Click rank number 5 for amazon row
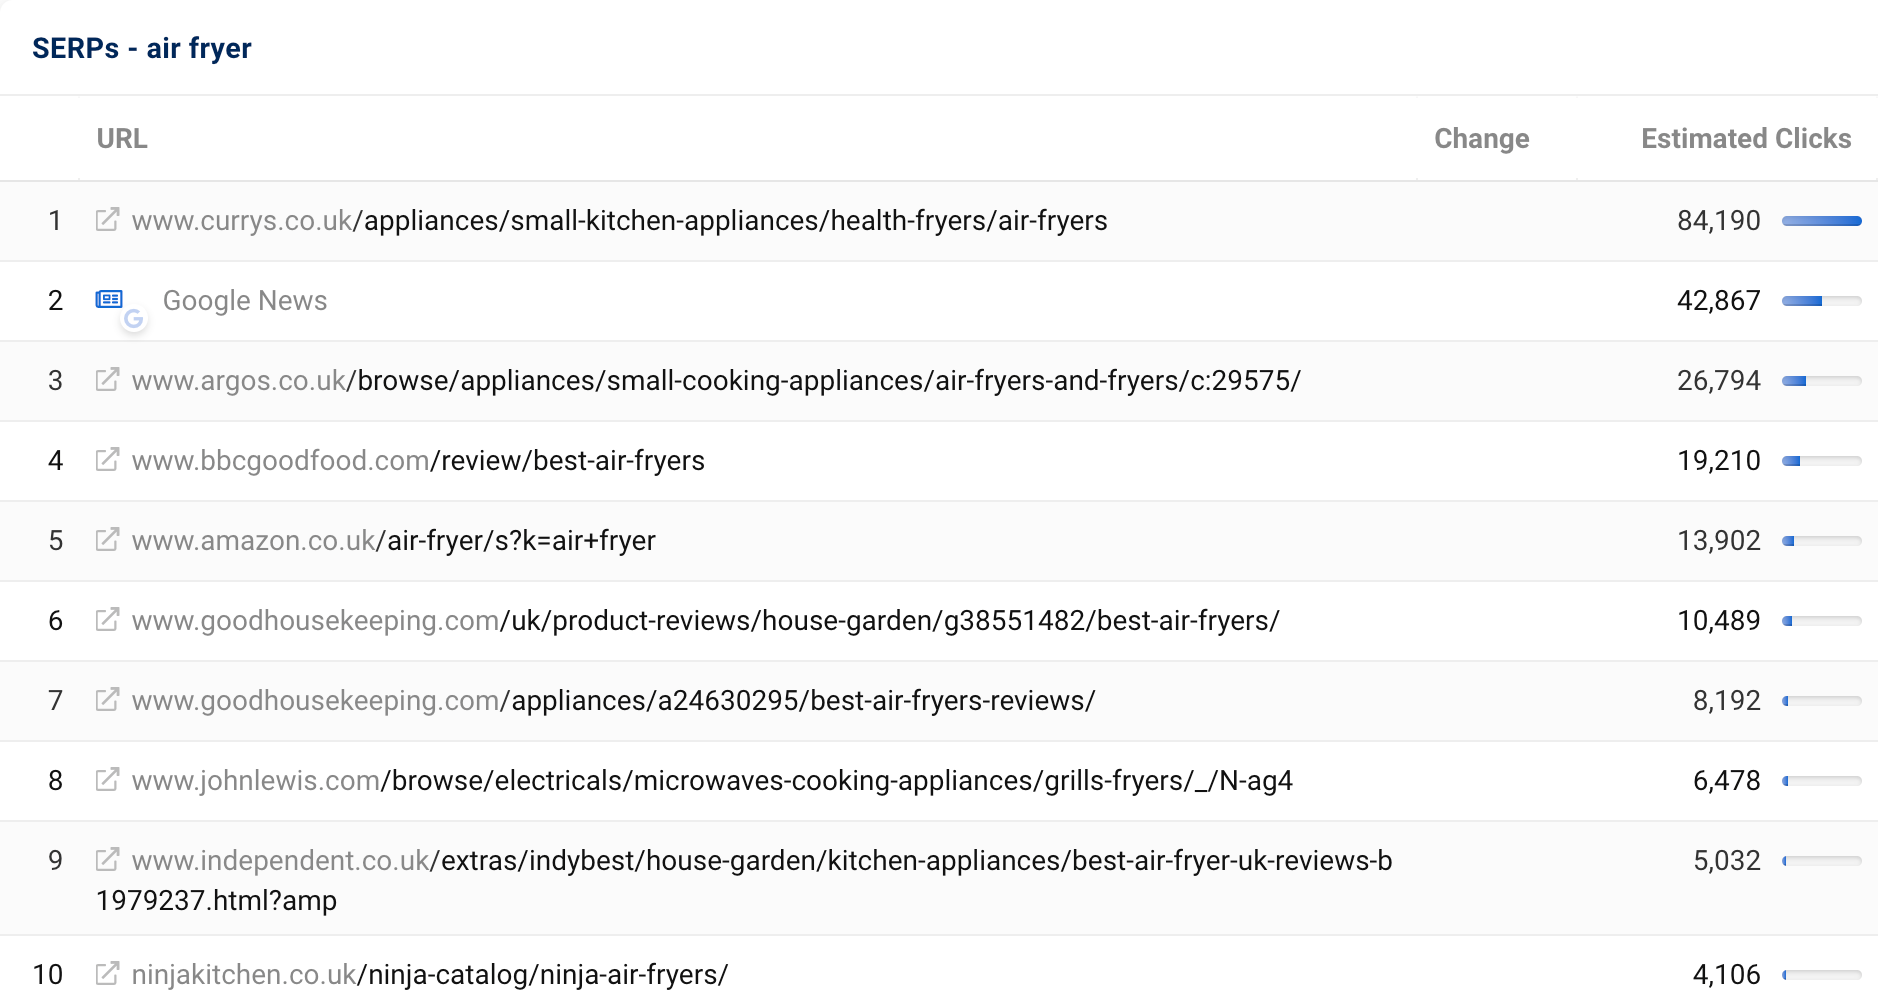The width and height of the screenshot is (1878, 1003). coord(55,540)
